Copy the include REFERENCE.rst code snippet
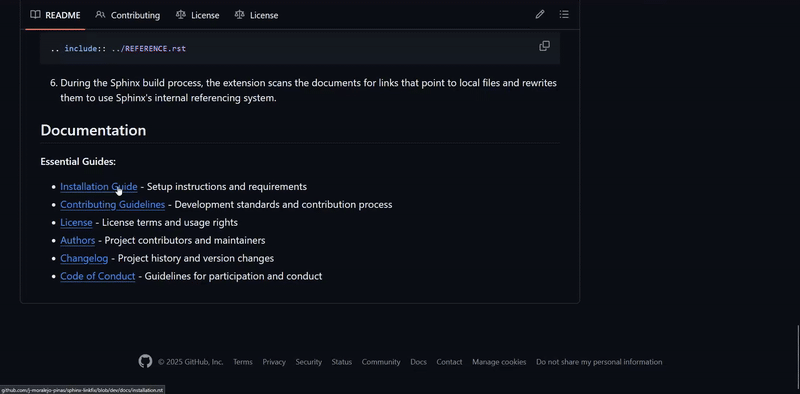Image resolution: width=800 pixels, height=394 pixels. (544, 46)
